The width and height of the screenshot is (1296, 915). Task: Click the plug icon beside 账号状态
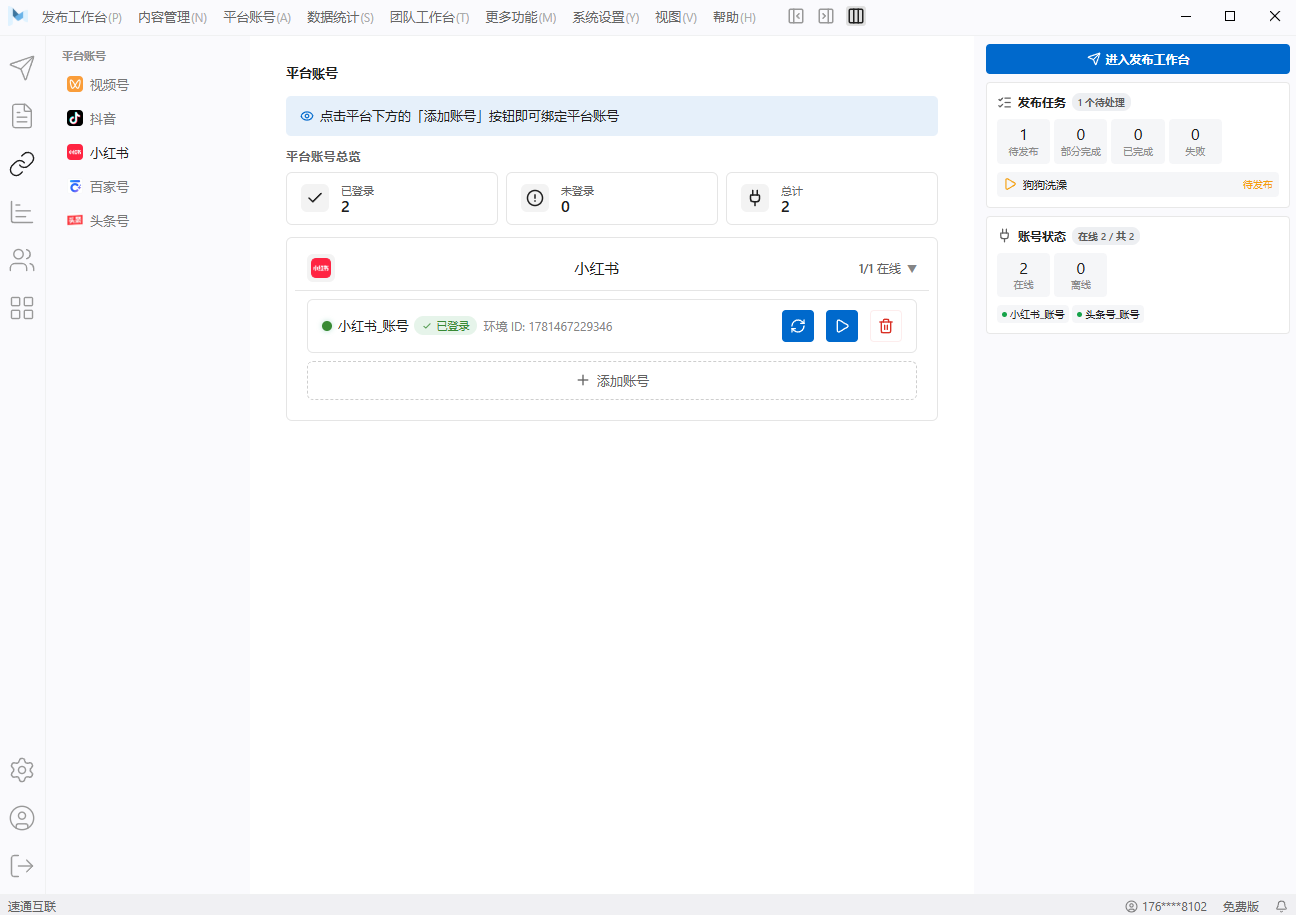pyautogui.click(x=1005, y=236)
